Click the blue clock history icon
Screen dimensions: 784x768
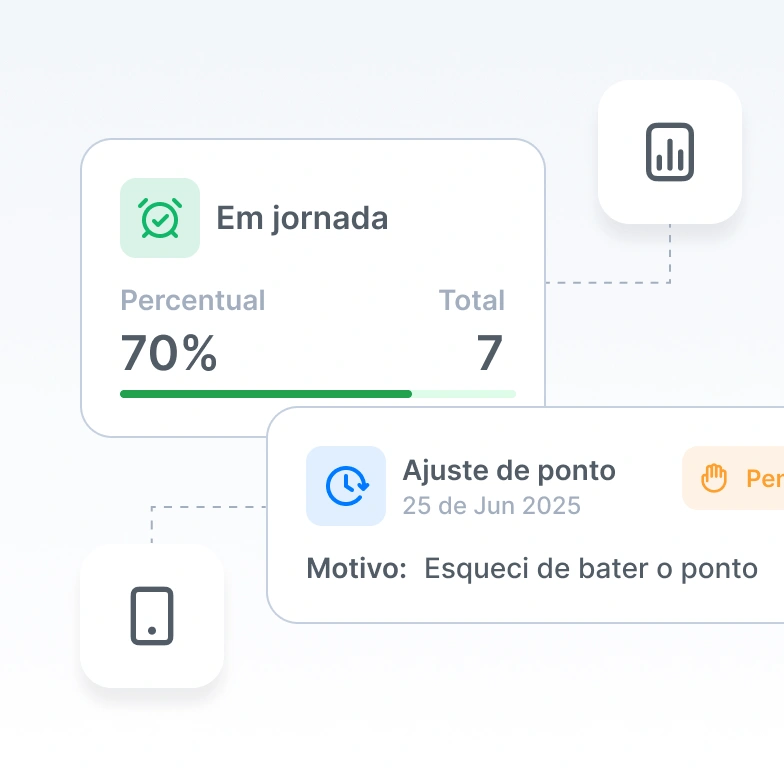tap(346, 486)
